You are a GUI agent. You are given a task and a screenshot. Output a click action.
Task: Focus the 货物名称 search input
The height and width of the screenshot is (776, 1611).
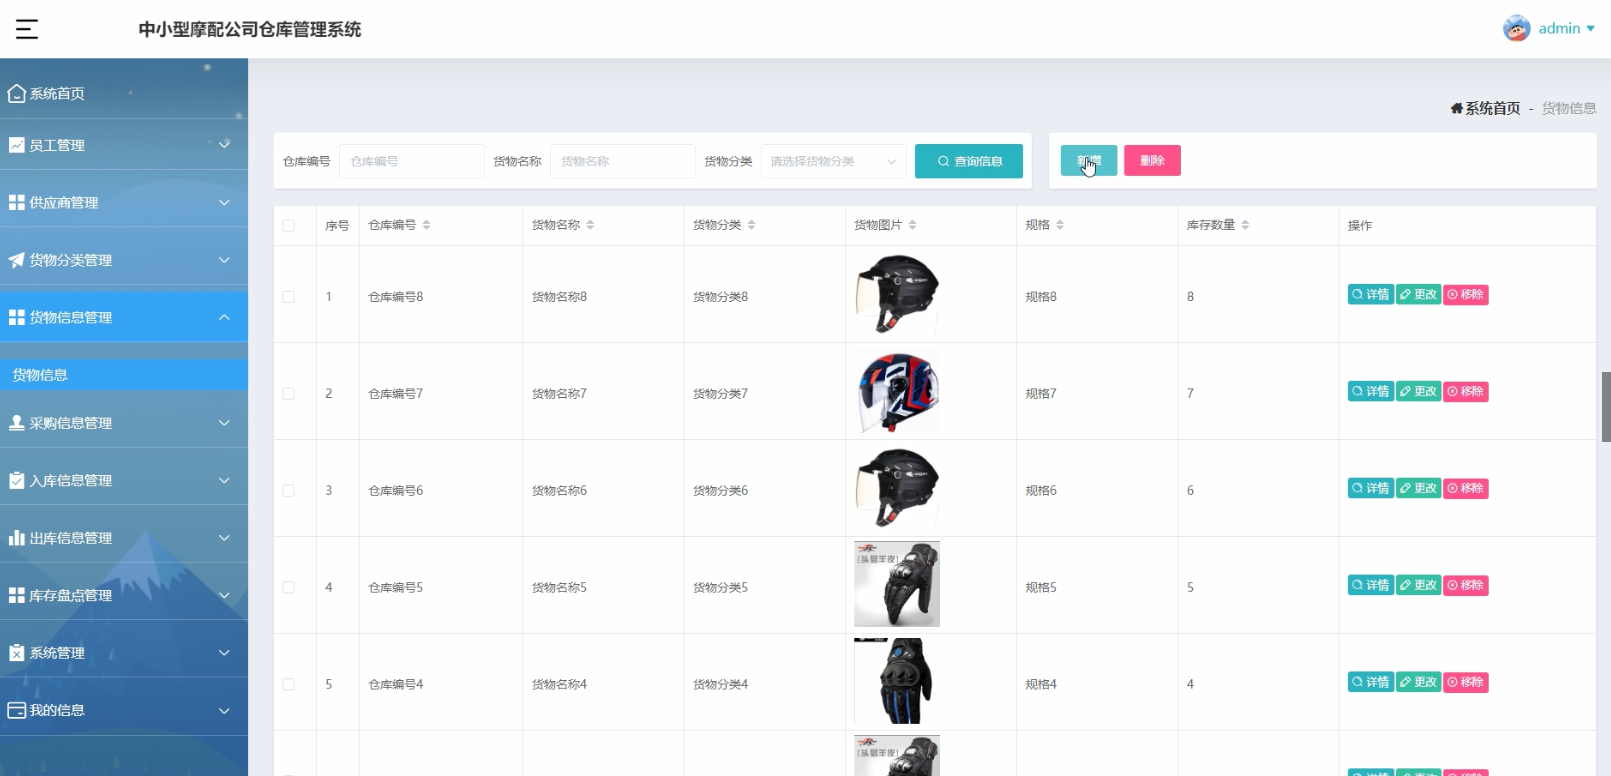[x=622, y=161]
